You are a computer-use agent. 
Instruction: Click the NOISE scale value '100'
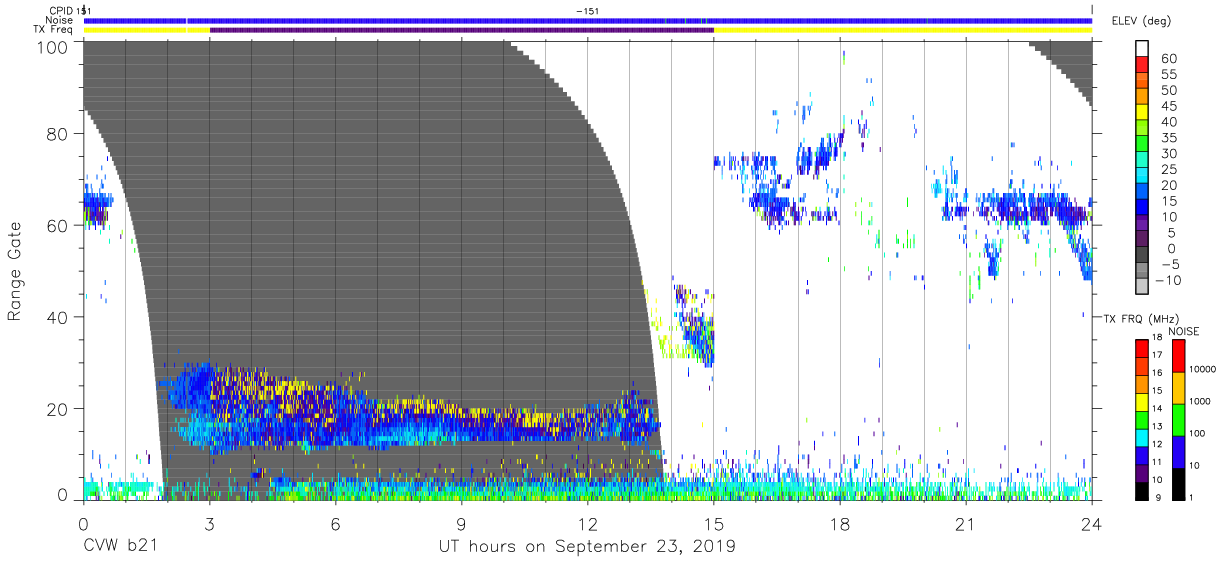click(x=1195, y=433)
